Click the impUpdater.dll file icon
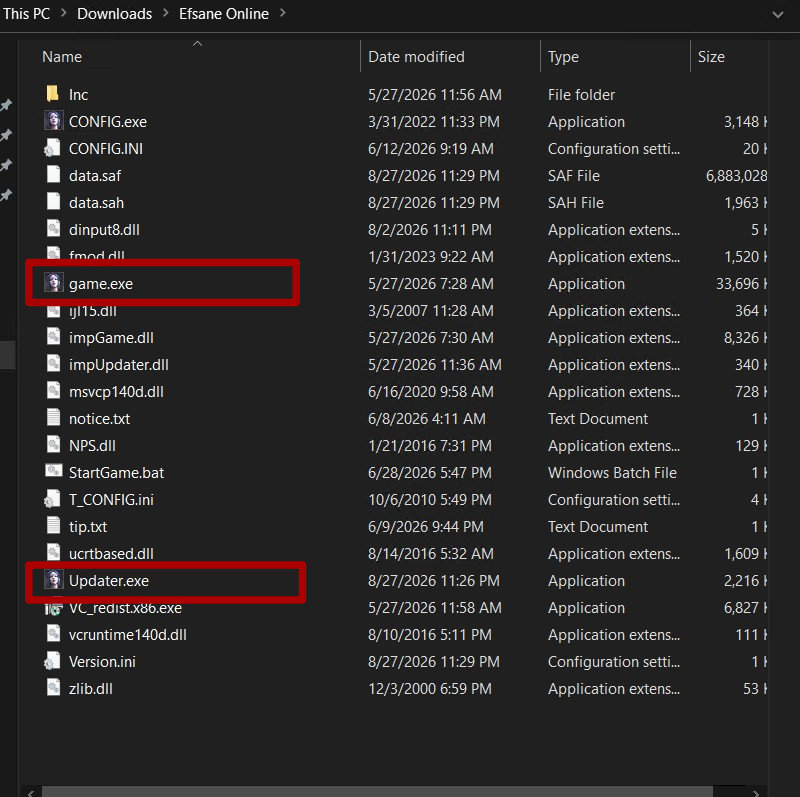Image resolution: width=800 pixels, height=797 pixels. coord(53,364)
